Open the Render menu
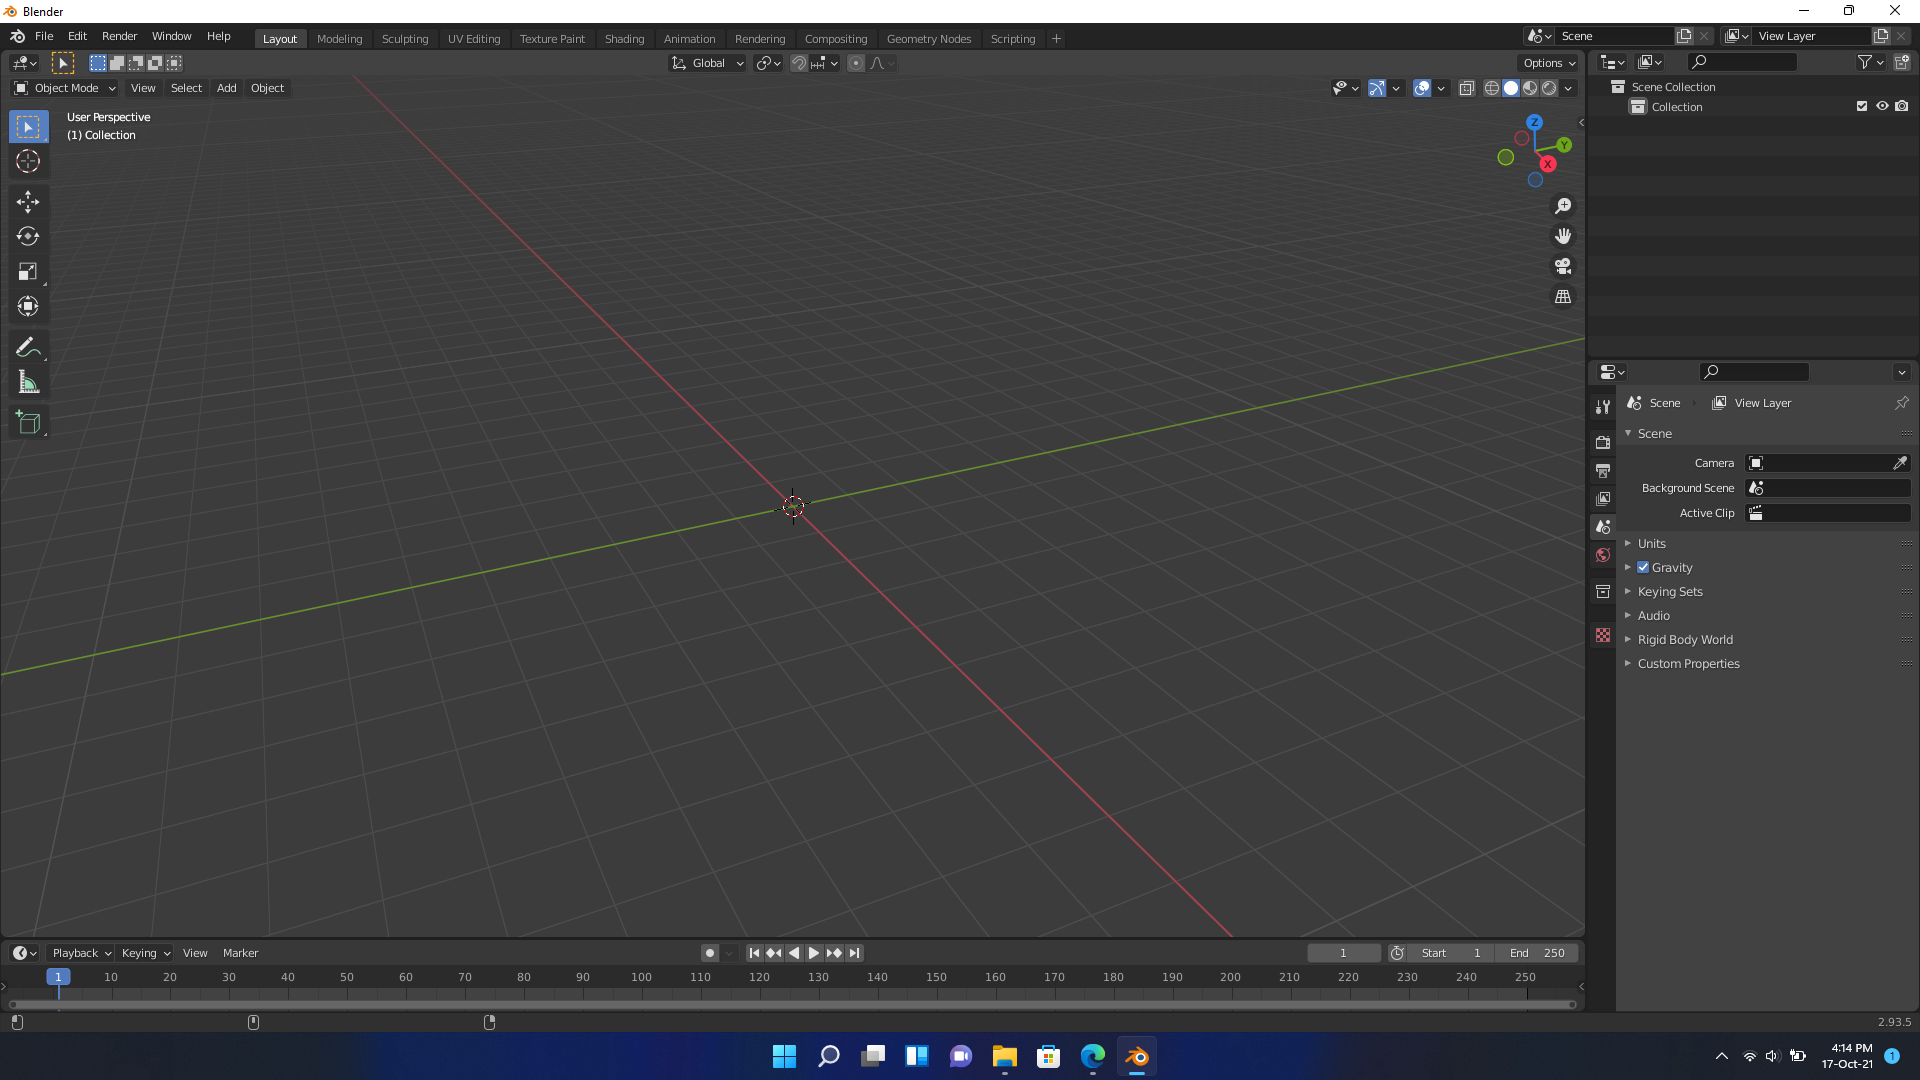The height and width of the screenshot is (1080, 1920). coord(119,36)
